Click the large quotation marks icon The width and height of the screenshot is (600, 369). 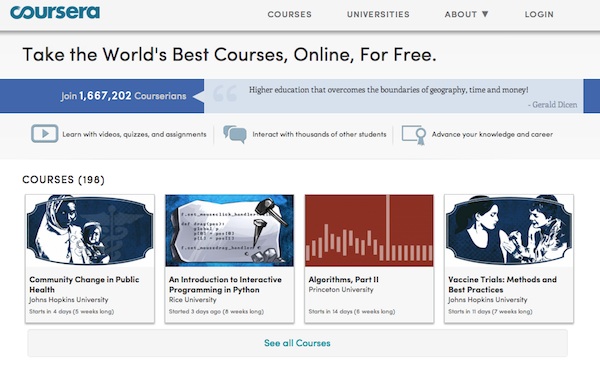(x=225, y=94)
